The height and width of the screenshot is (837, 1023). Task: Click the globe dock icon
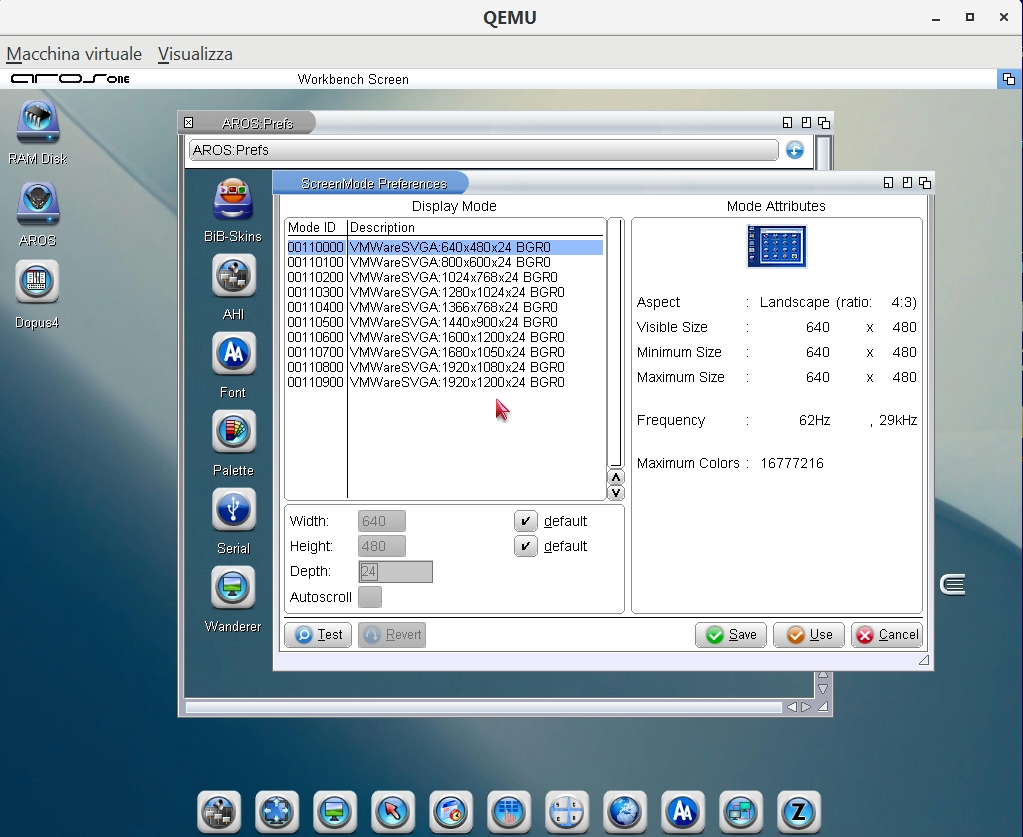coord(625,812)
